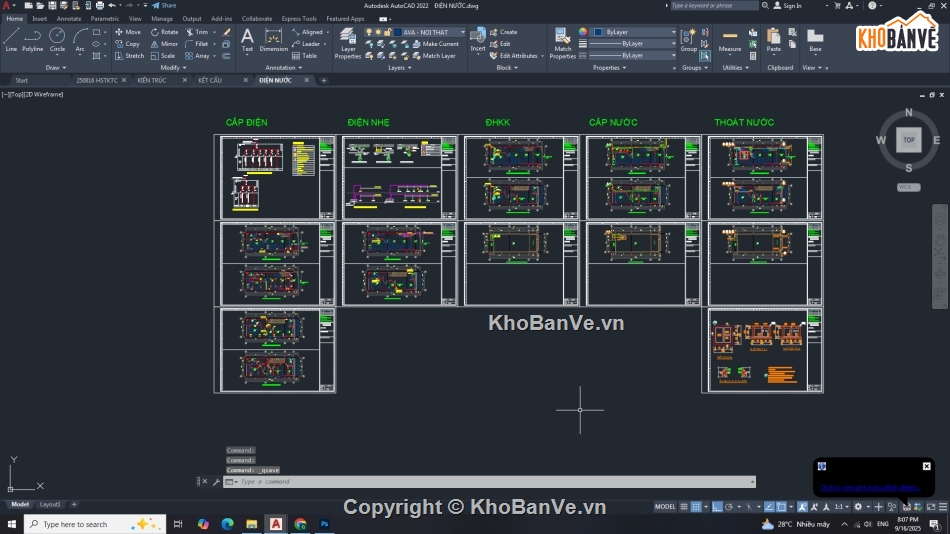Select the Line drawing tool
950x534 pixels.
coord(11,38)
